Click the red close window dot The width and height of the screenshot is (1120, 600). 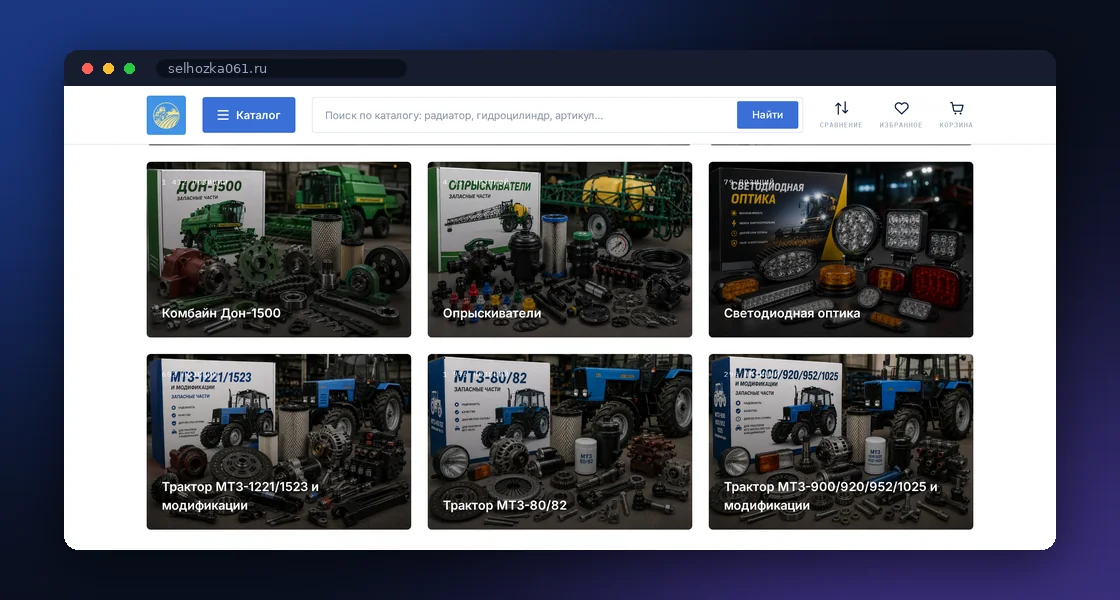pyautogui.click(x=87, y=69)
